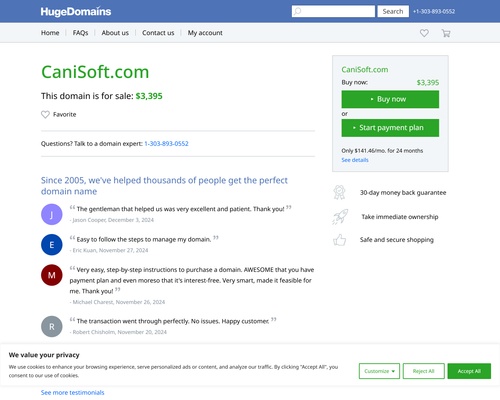
Task: Expand the Customize cookie dropdown
Action: point(379,371)
